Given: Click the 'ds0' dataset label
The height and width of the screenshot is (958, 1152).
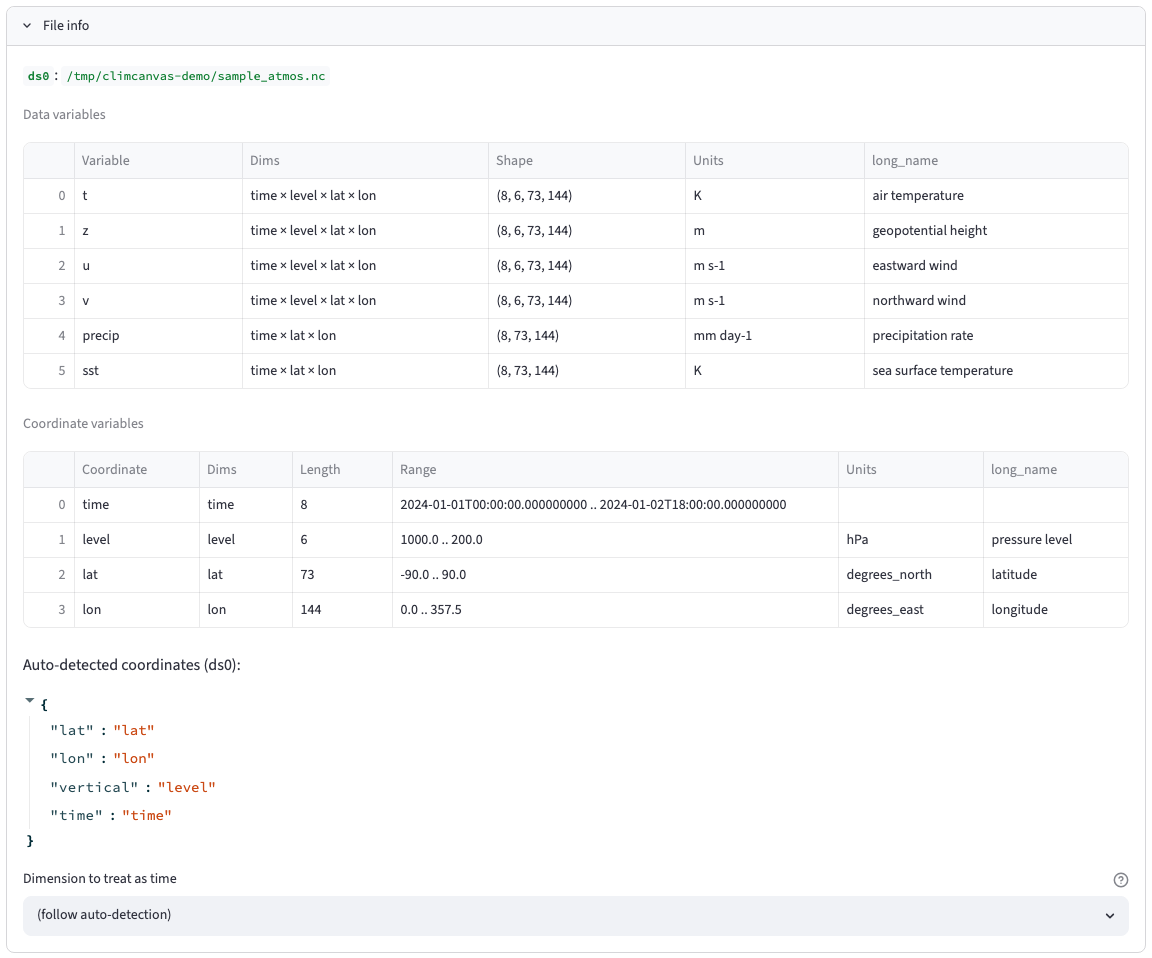Looking at the screenshot, I should point(38,76).
